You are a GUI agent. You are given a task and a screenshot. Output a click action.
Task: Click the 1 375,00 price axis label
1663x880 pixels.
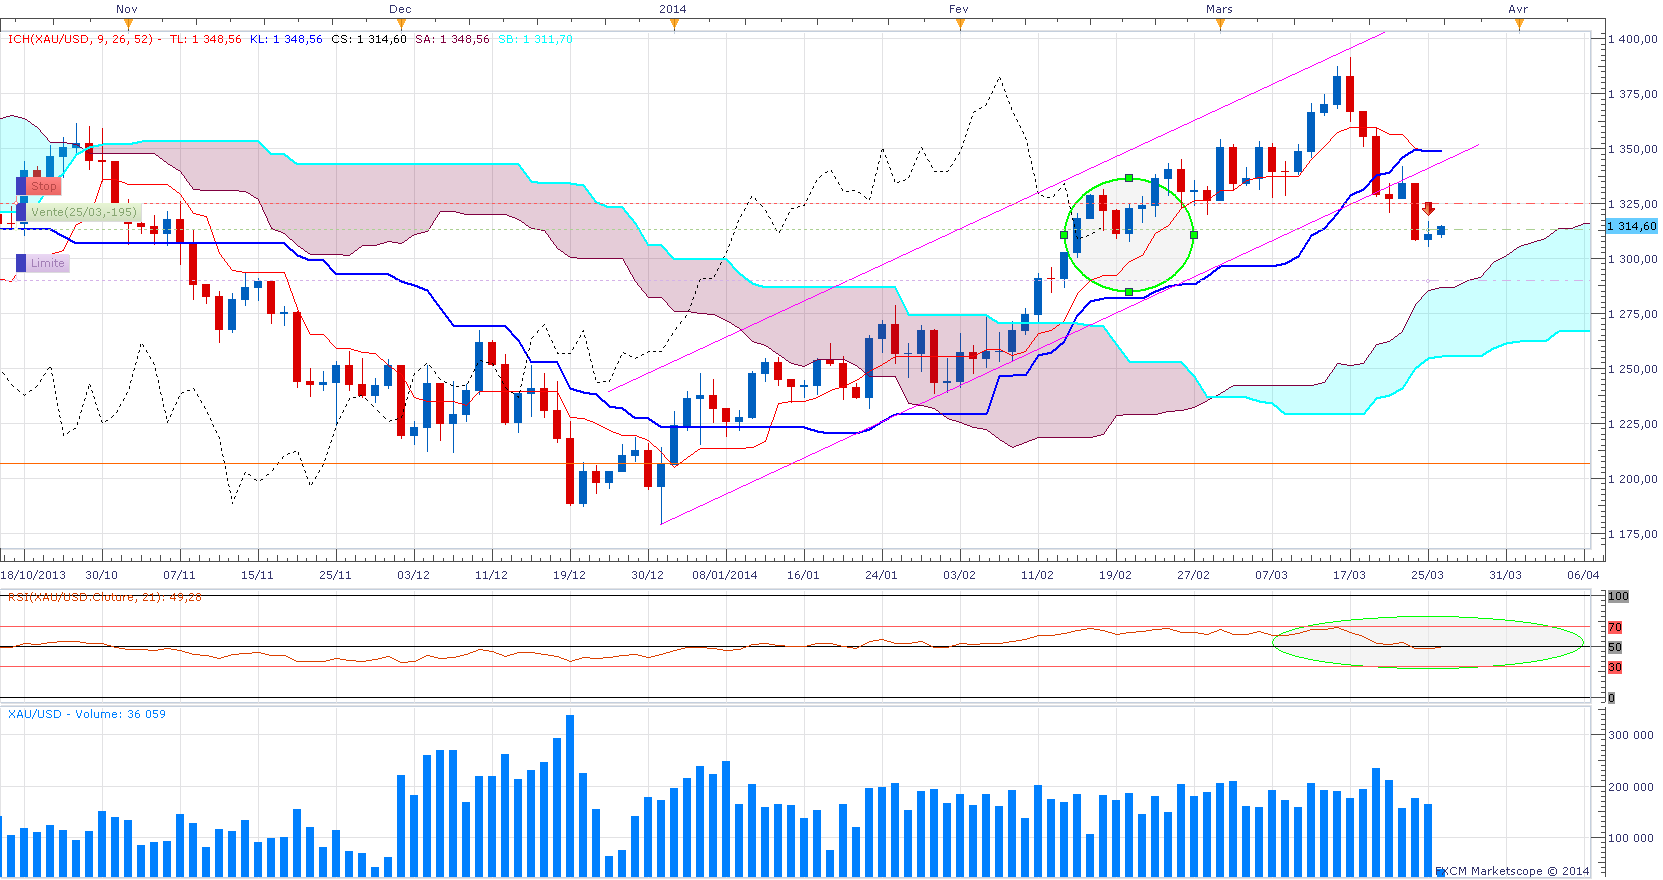(1633, 94)
